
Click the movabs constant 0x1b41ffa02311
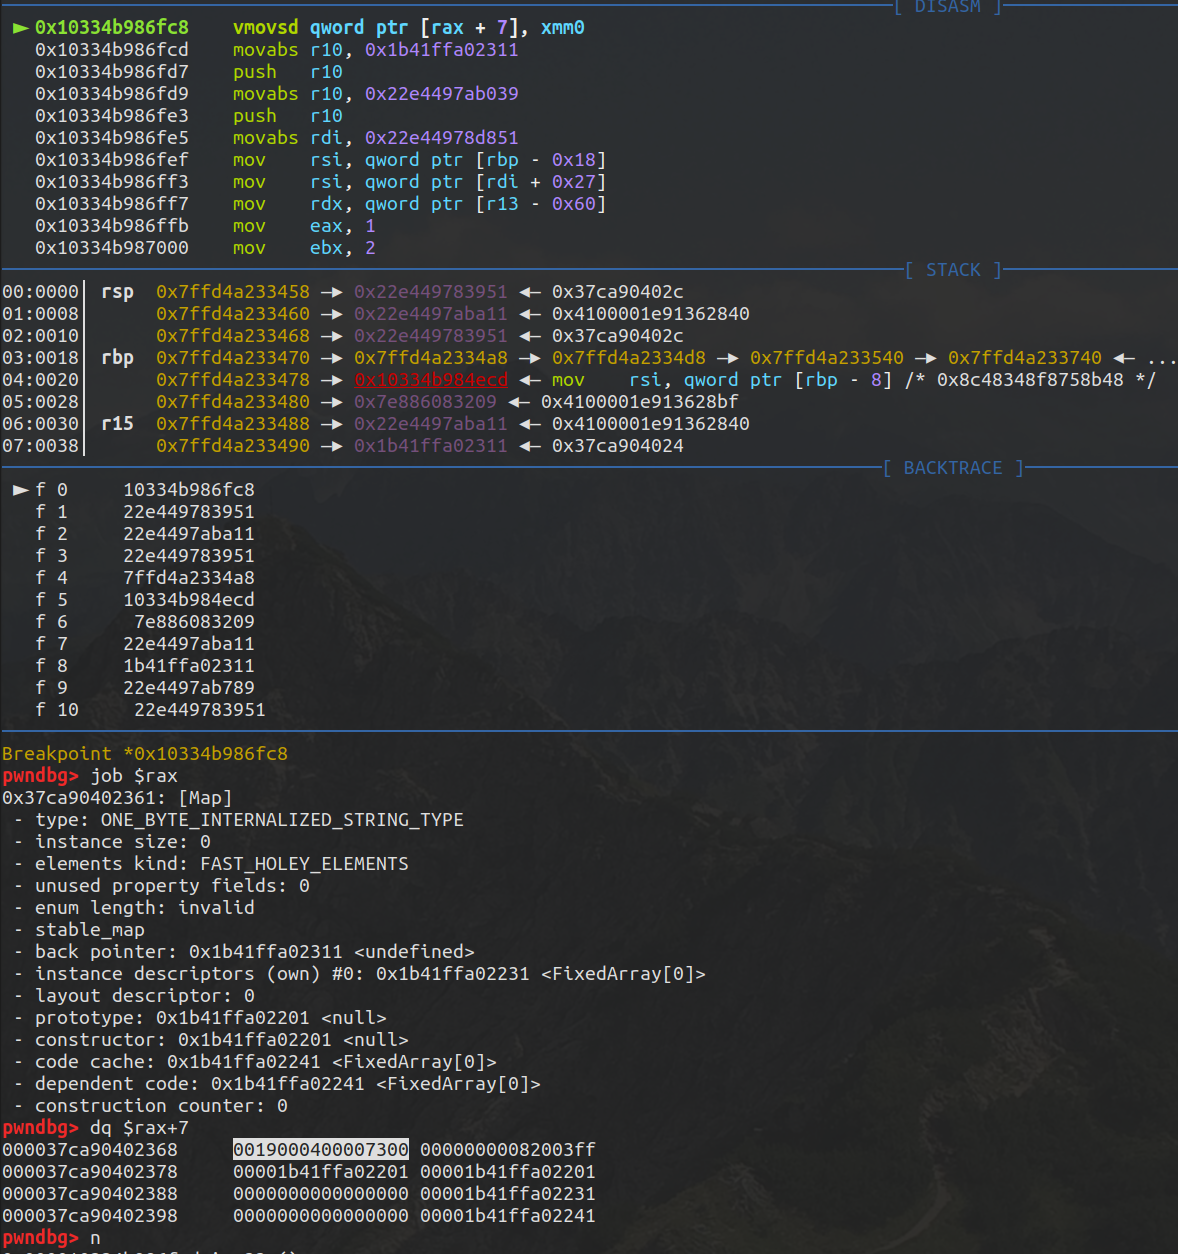pos(442,50)
